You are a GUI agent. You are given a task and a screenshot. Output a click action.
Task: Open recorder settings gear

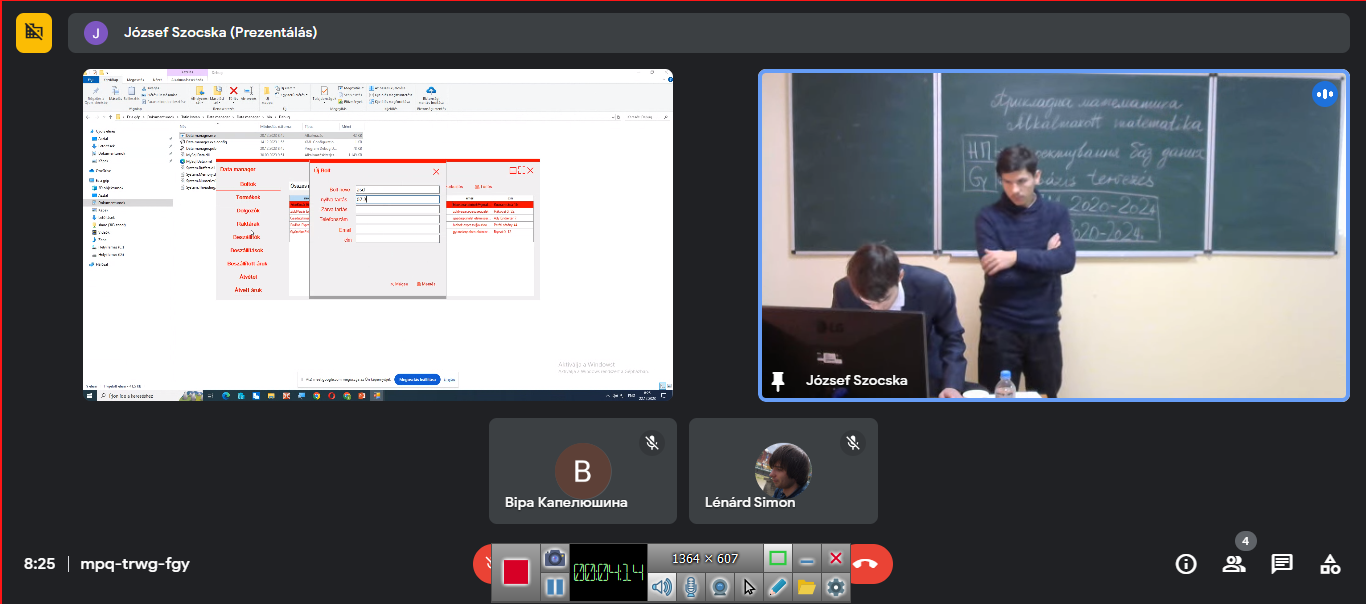coord(836,587)
